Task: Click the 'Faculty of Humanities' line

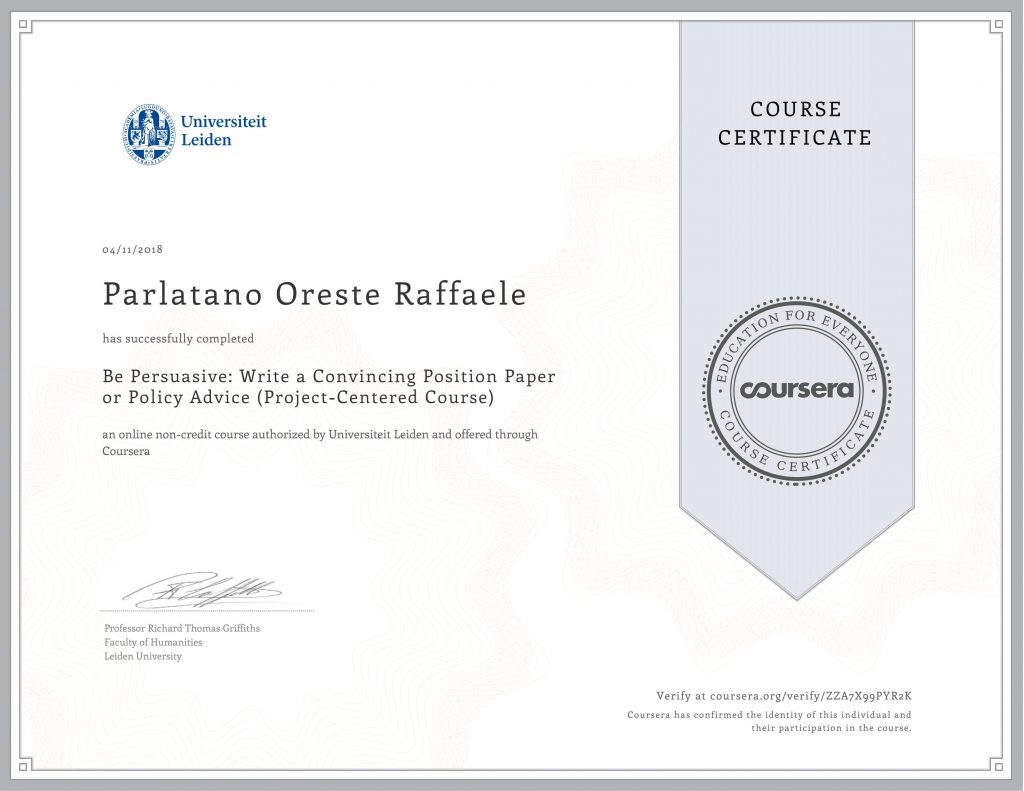Action: coord(153,642)
